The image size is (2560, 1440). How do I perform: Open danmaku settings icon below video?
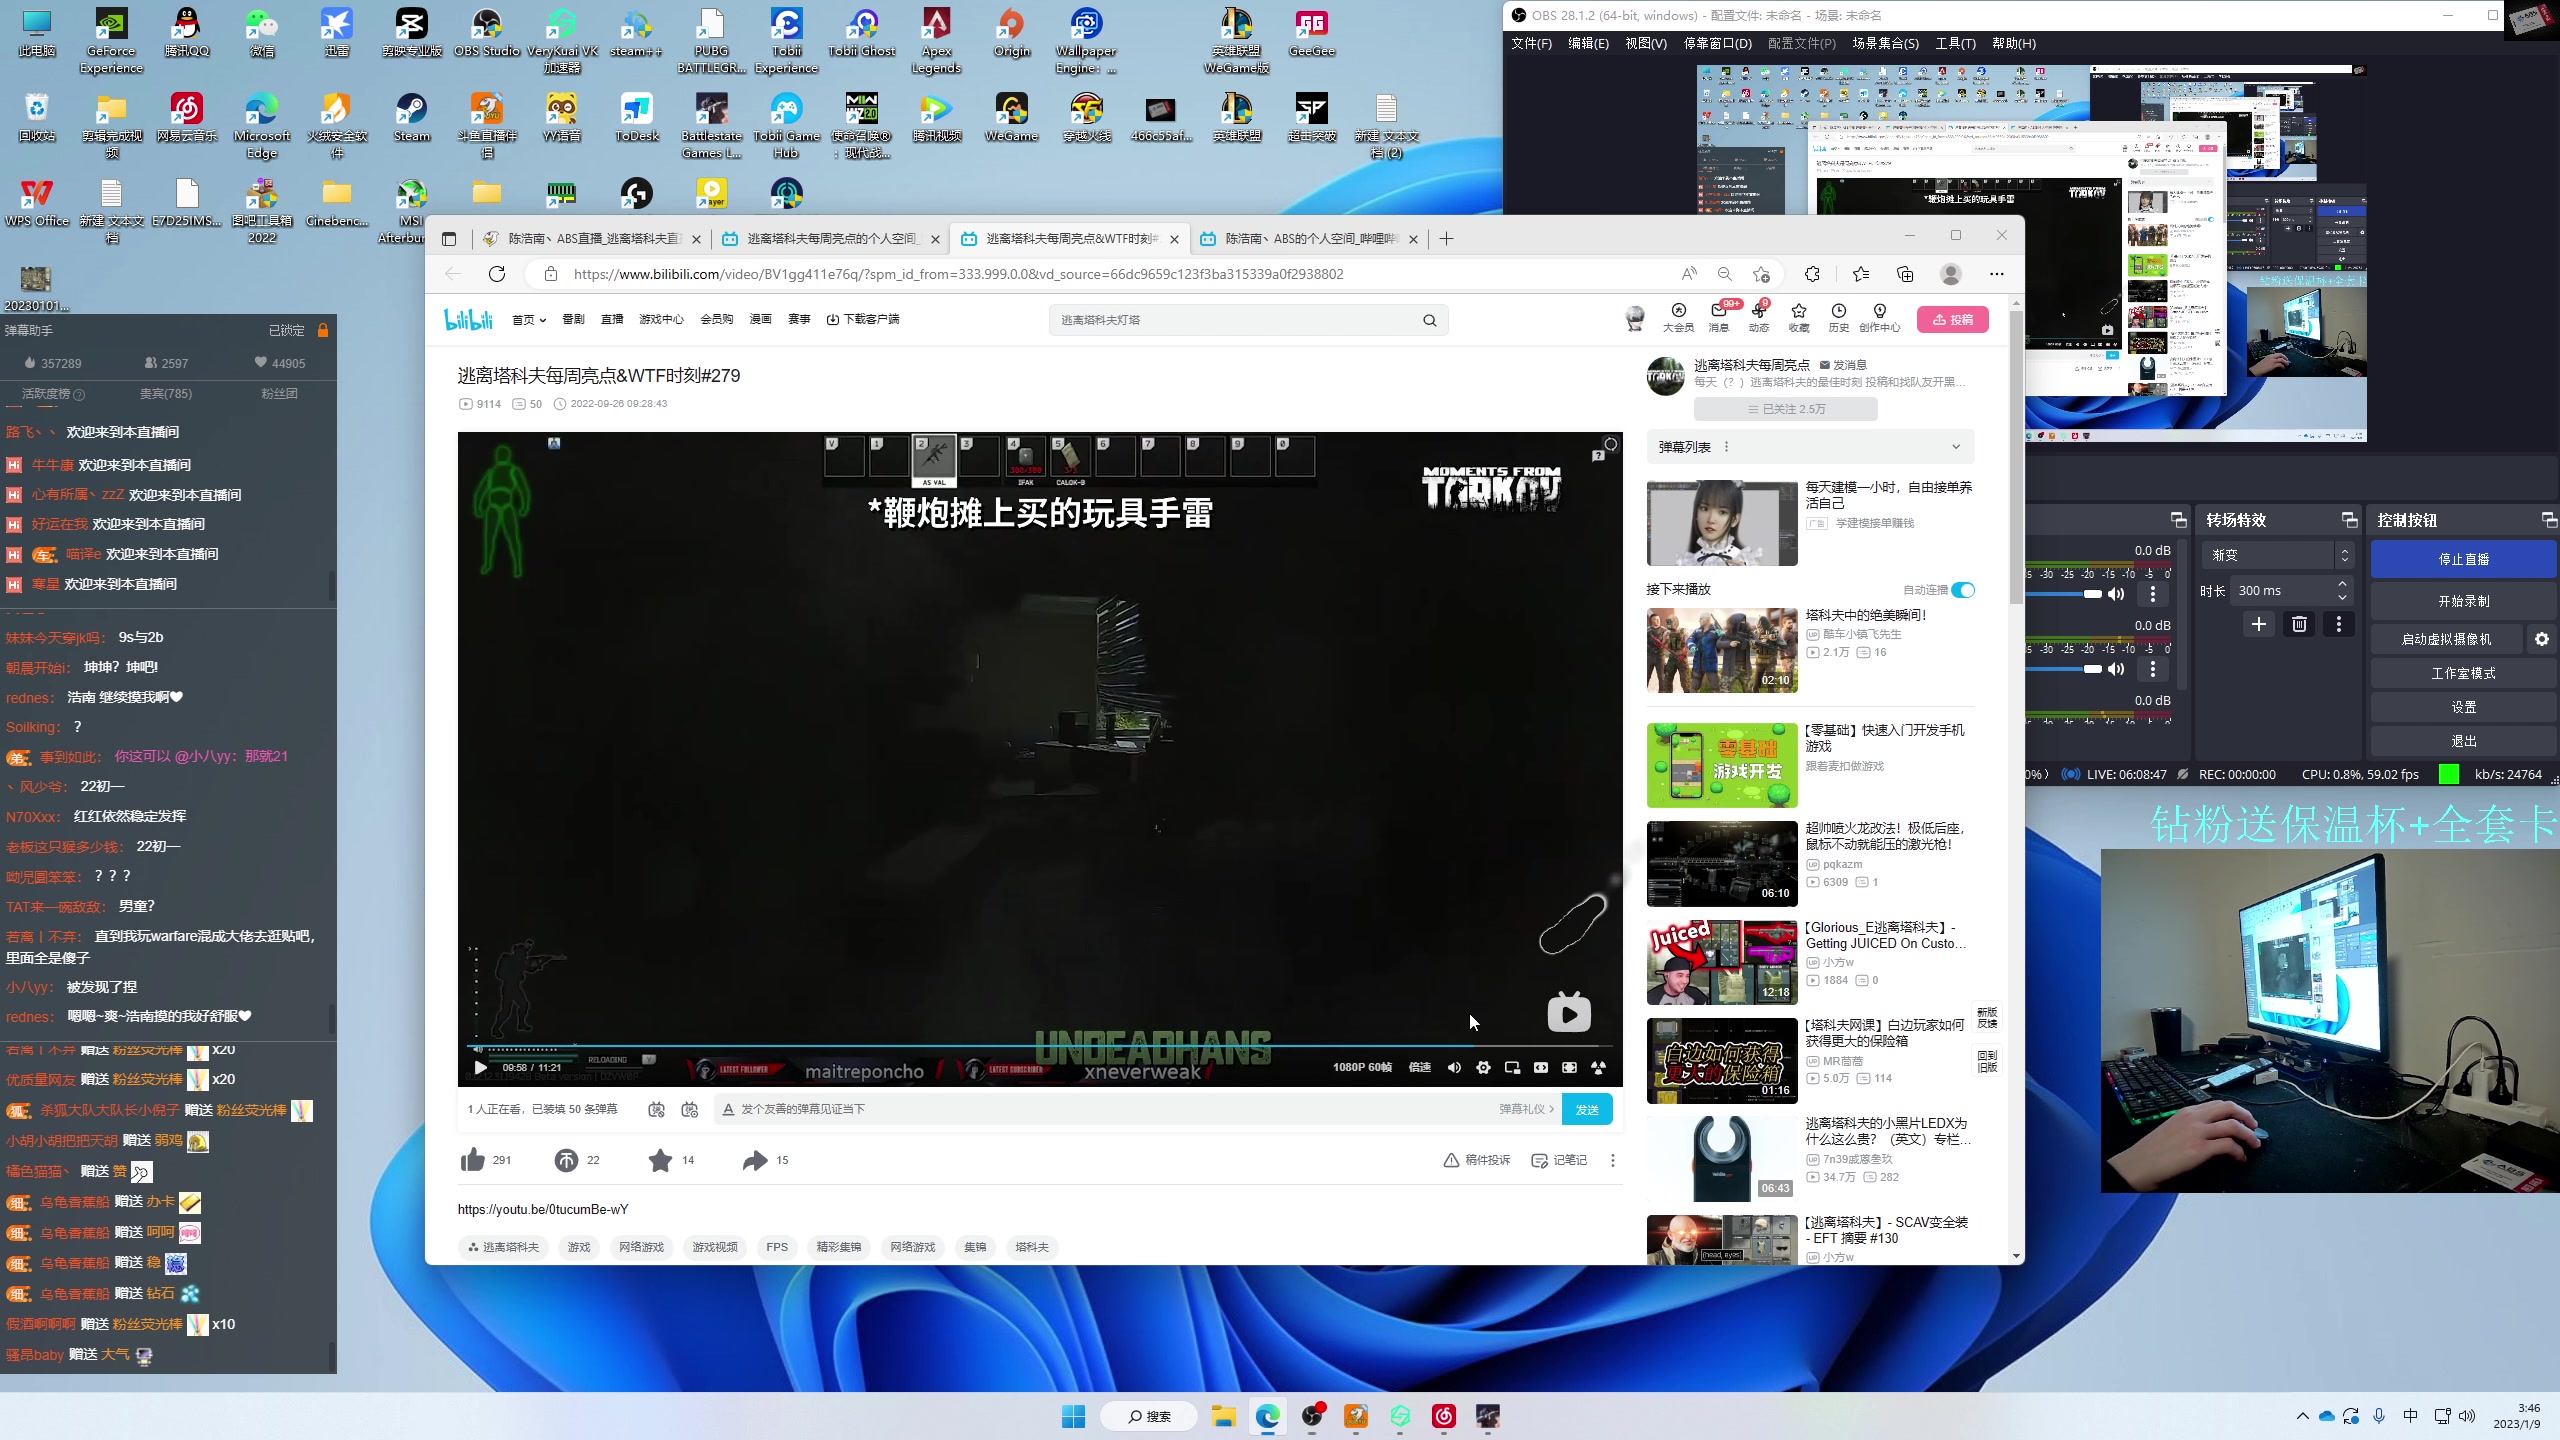point(689,1109)
